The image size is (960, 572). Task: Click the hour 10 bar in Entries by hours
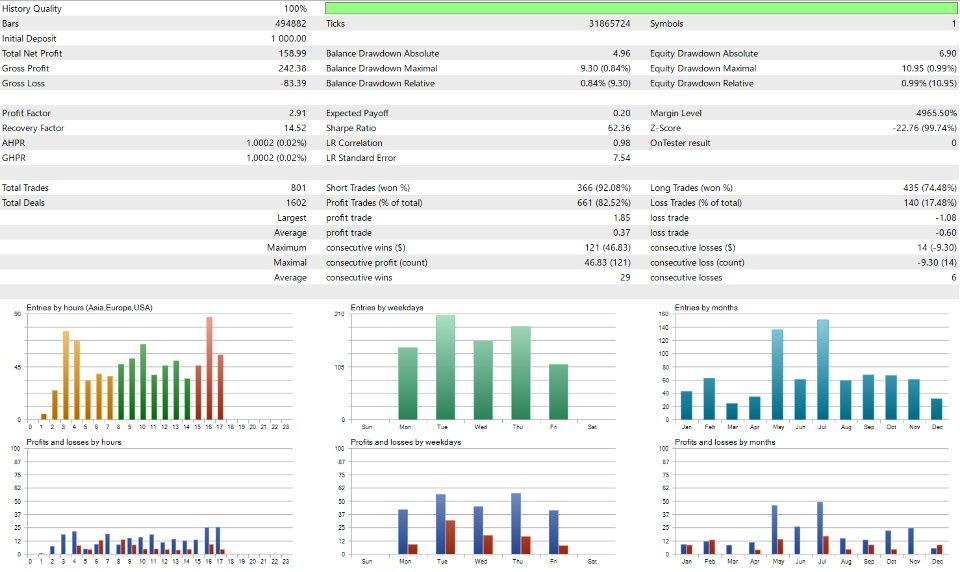(x=143, y=382)
